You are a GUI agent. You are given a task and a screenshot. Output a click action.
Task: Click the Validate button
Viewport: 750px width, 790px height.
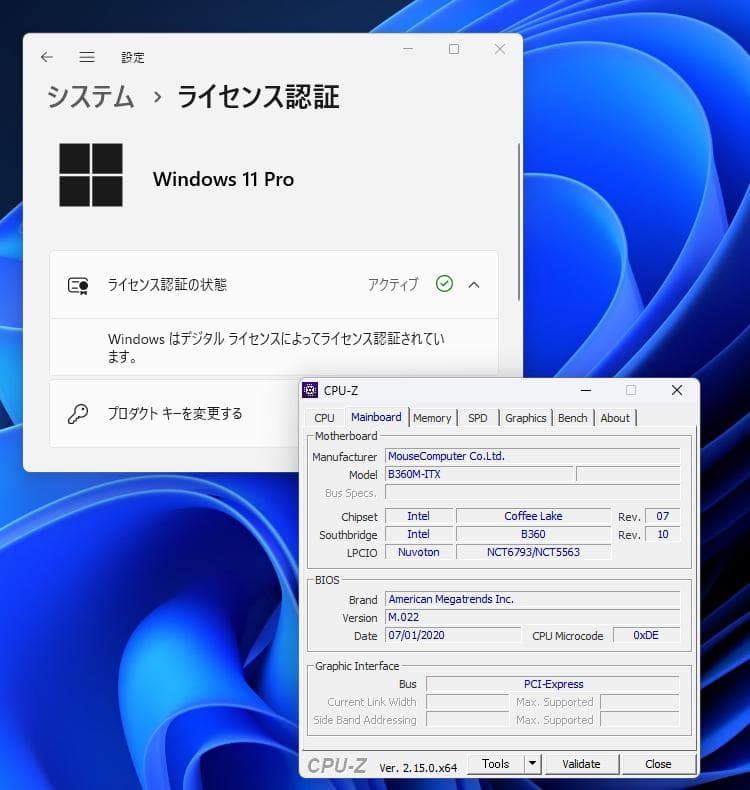point(581,764)
